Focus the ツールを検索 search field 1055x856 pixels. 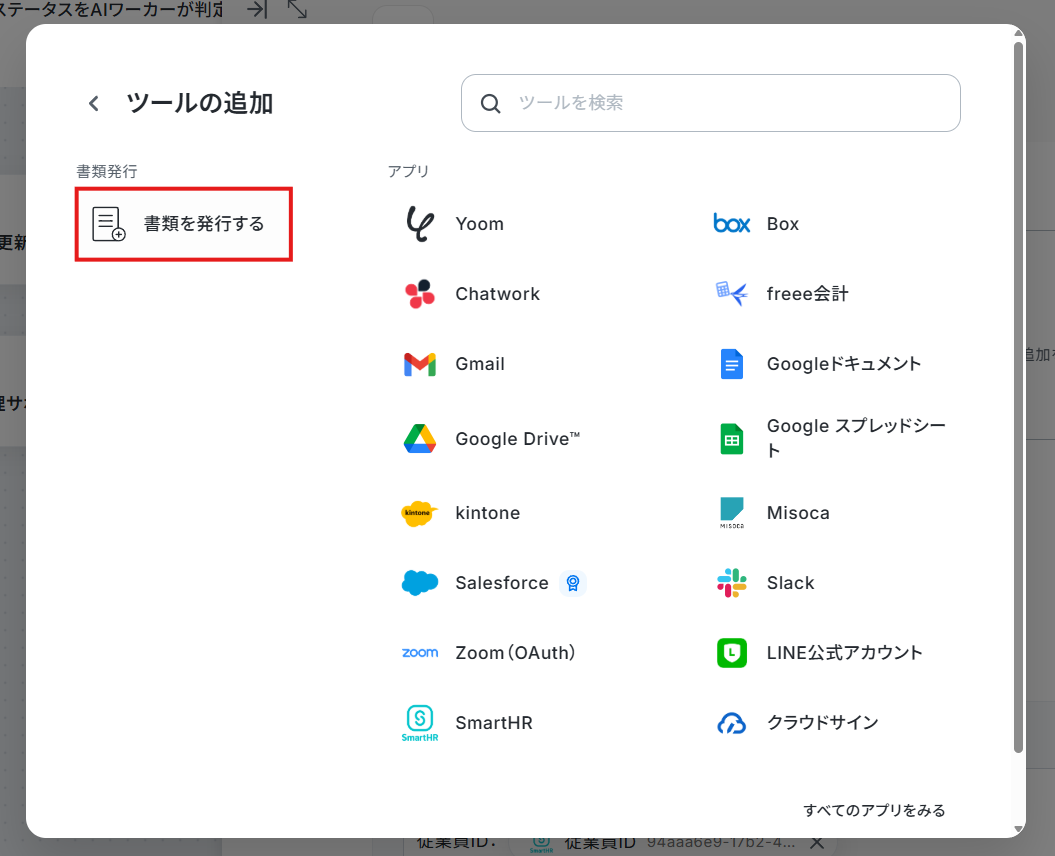click(x=711, y=103)
